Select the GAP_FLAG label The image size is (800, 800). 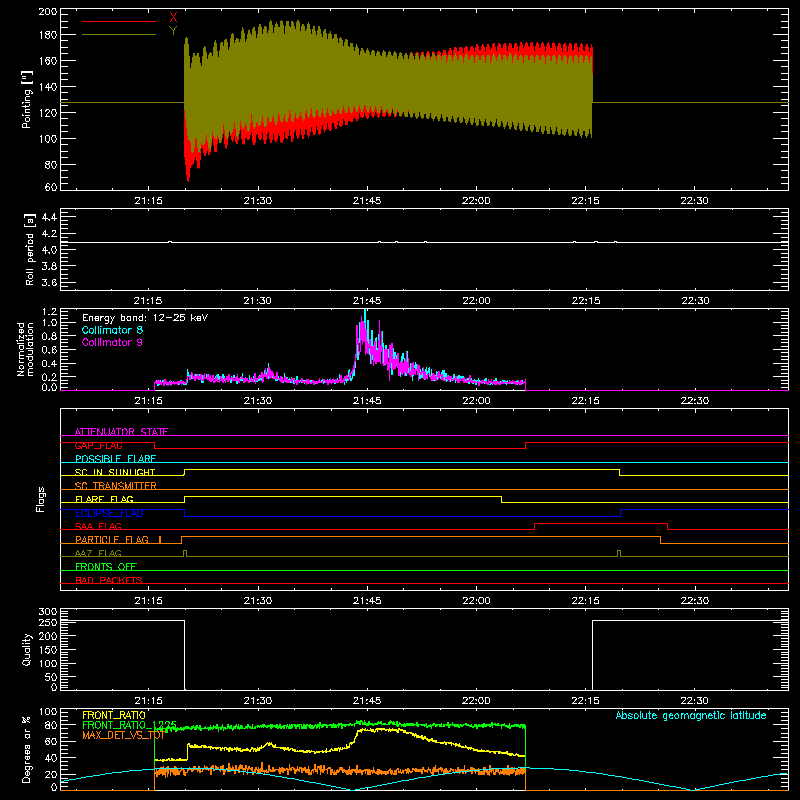click(x=99, y=445)
